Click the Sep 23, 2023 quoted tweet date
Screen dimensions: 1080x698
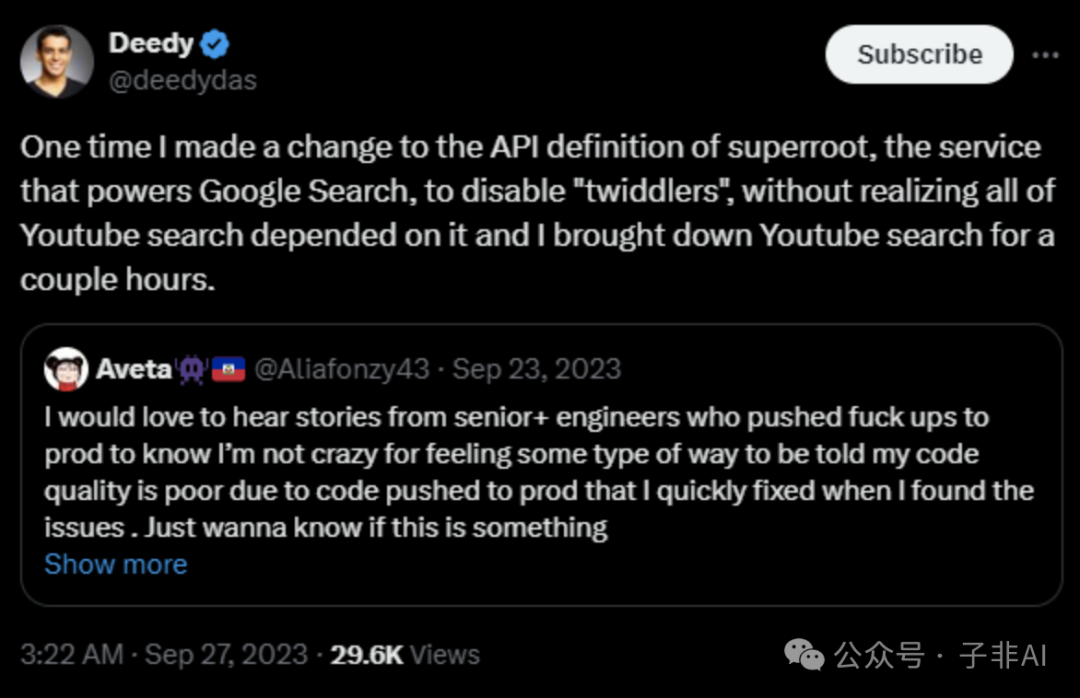tap(536, 370)
